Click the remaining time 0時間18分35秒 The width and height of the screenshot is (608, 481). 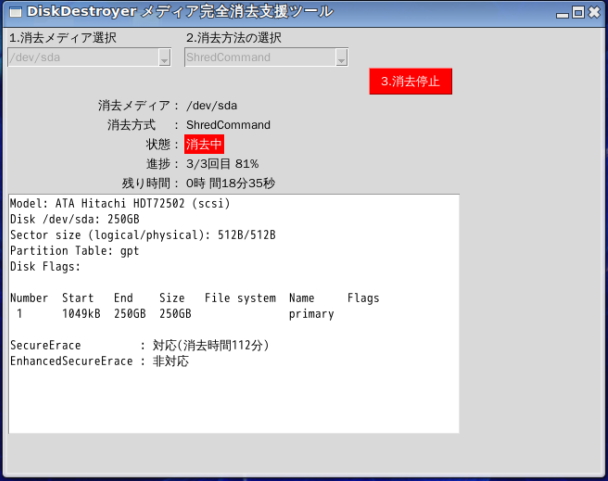pos(230,183)
